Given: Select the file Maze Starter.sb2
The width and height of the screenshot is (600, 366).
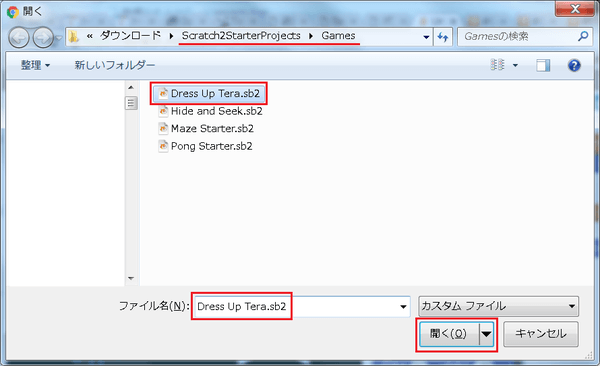Looking at the screenshot, I should click(206, 128).
